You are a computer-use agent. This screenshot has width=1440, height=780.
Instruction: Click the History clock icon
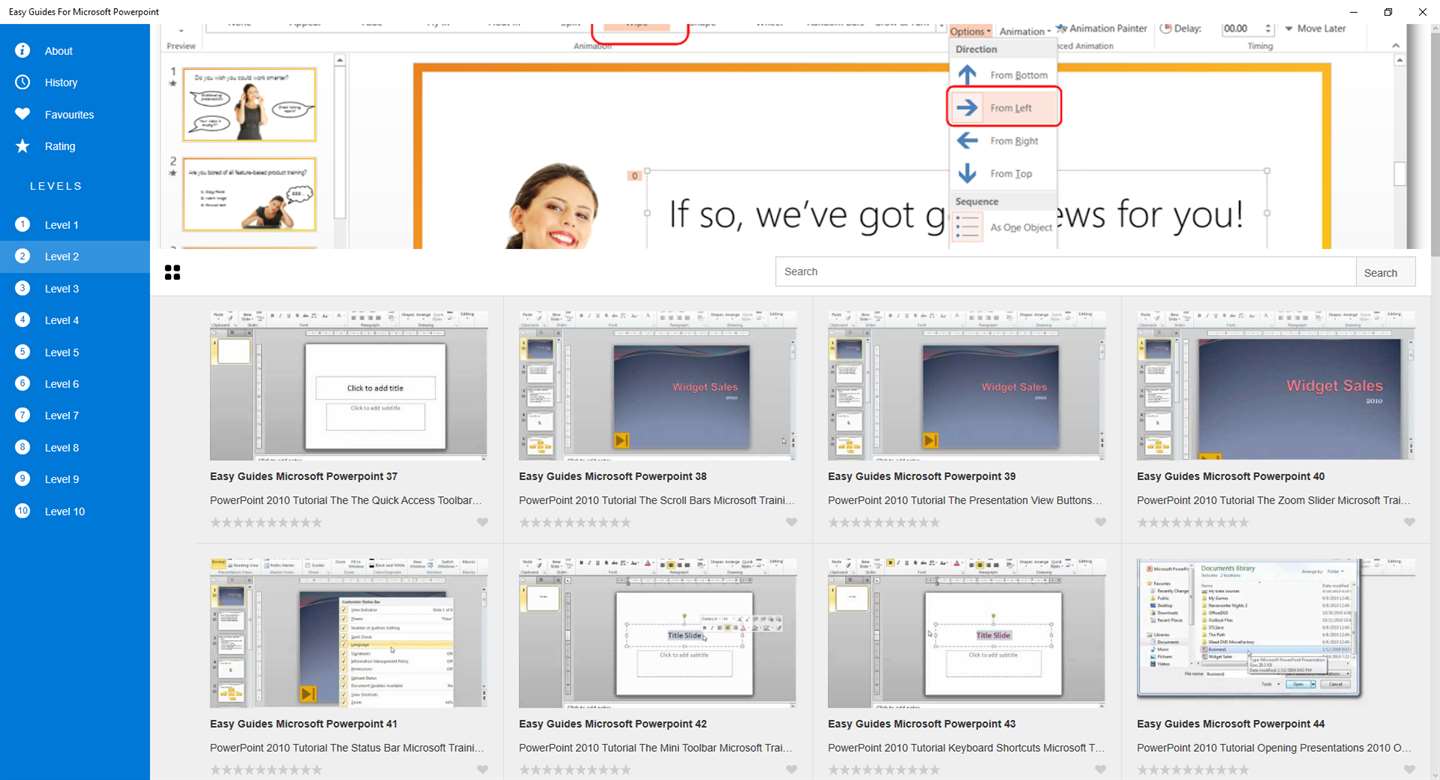coord(22,83)
